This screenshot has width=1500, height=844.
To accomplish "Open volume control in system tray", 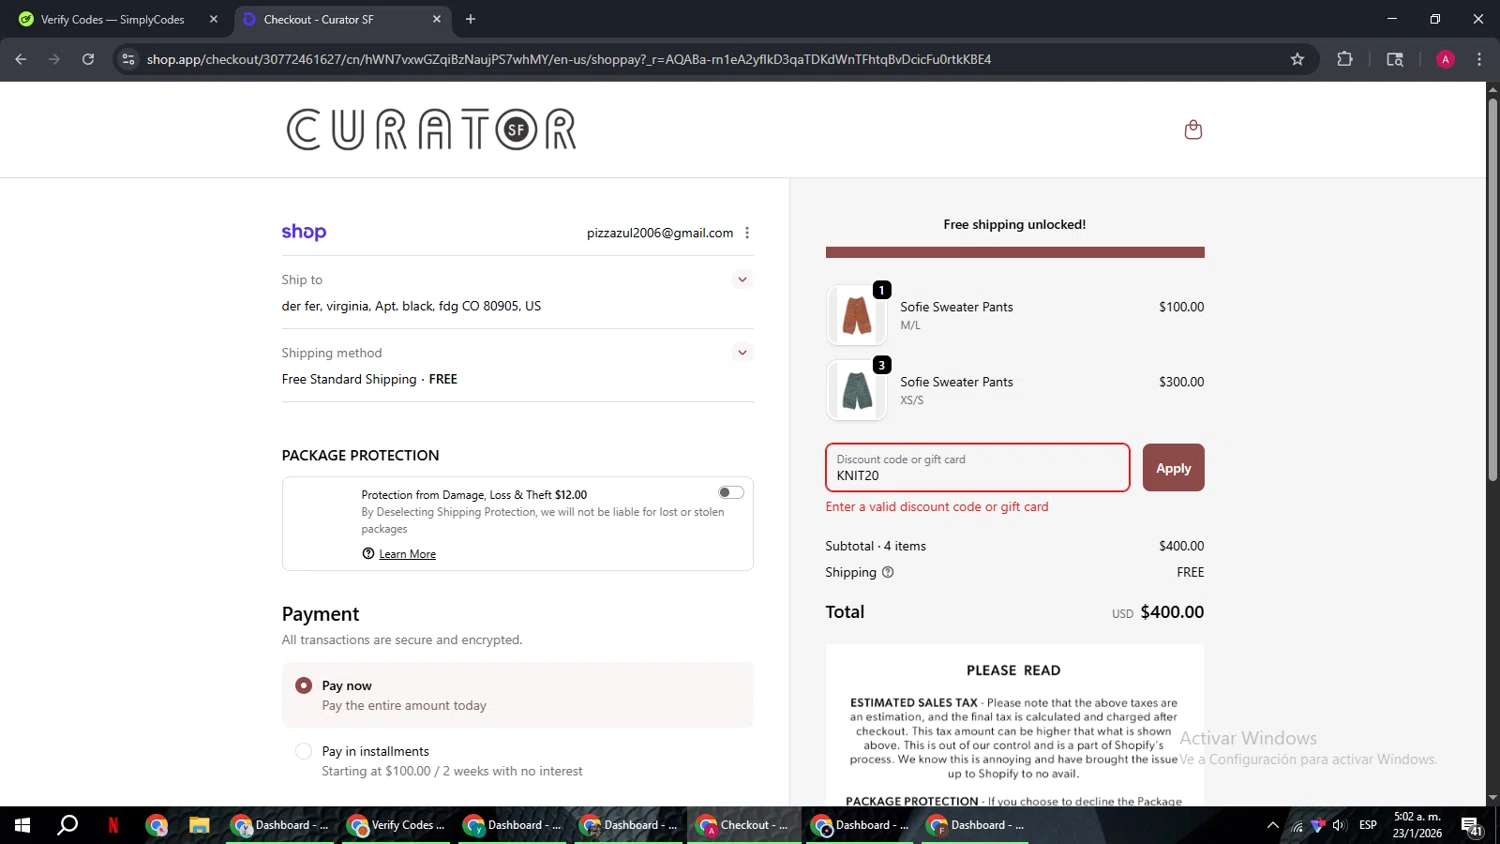I will [1339, 825].
